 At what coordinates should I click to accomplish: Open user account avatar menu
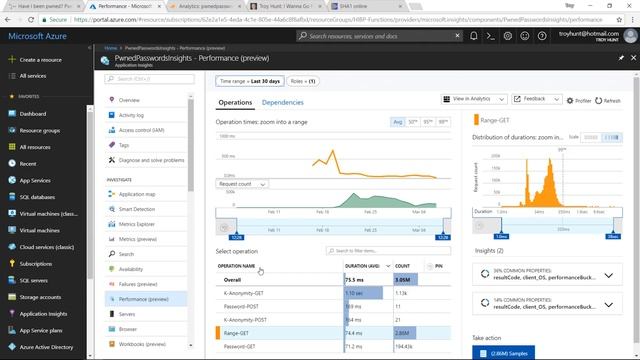click(630, 36)
